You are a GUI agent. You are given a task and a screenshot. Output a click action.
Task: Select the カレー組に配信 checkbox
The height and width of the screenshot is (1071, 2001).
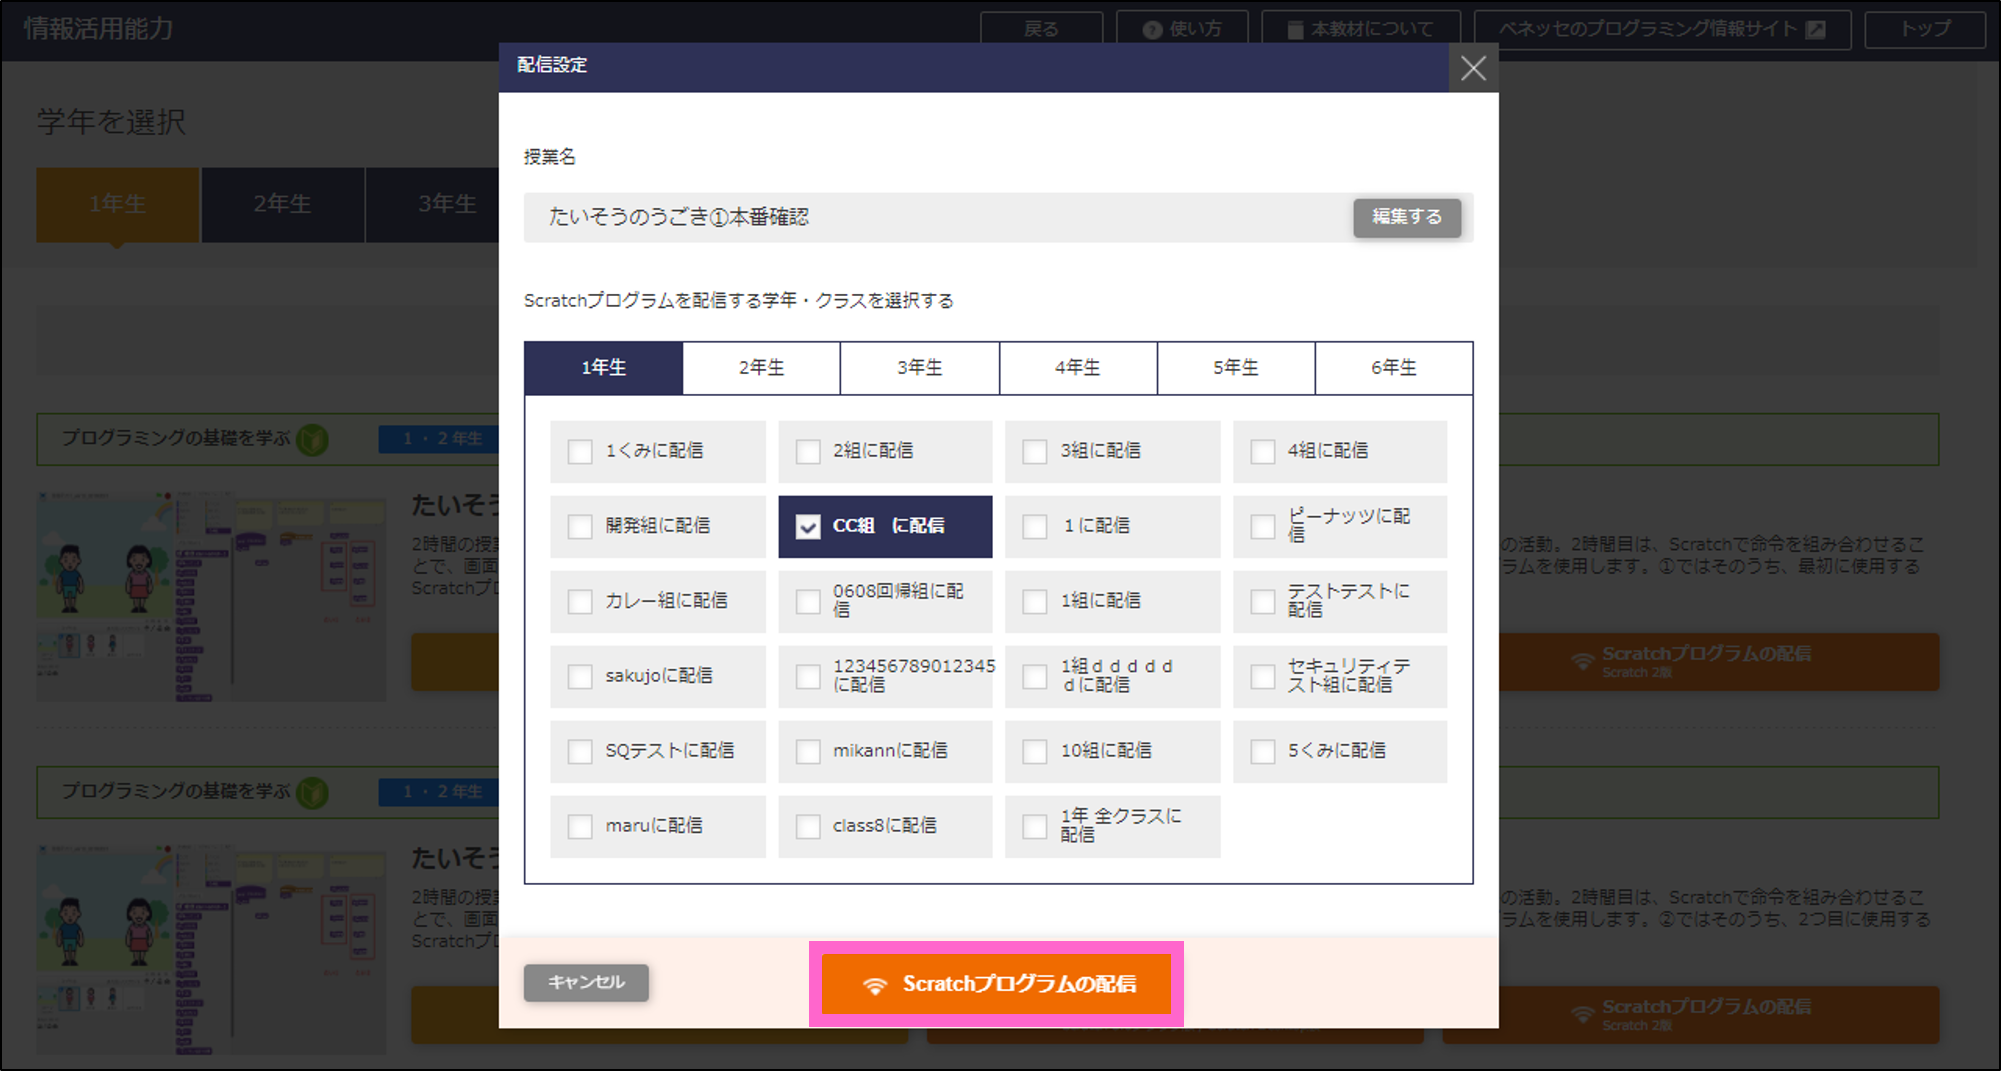click(x=580, y=601)
